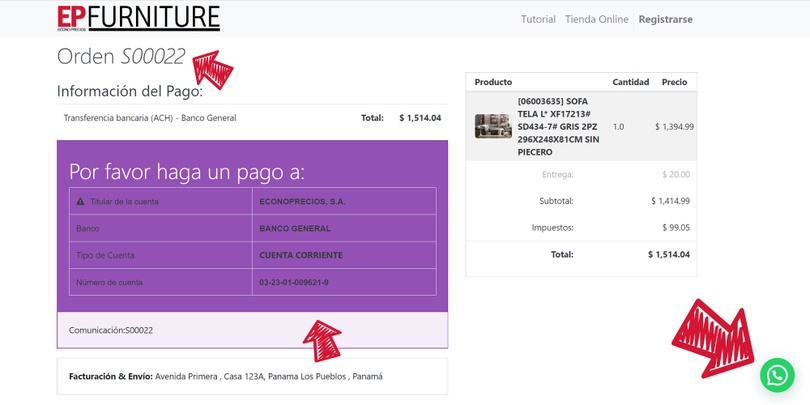810x405 pixels.
Task: Open the WhatsApp chat bubble
Action: click(x=777, y=375)
